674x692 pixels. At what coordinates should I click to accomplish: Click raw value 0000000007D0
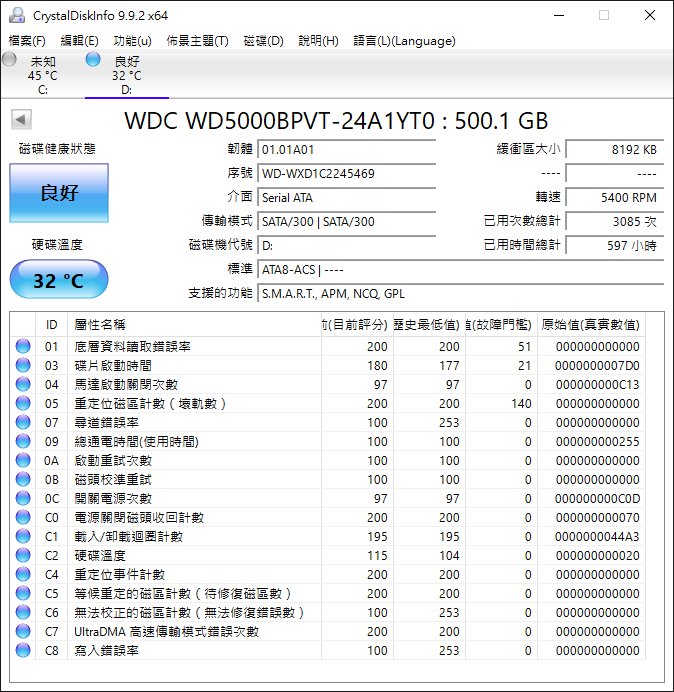[597, 366]
